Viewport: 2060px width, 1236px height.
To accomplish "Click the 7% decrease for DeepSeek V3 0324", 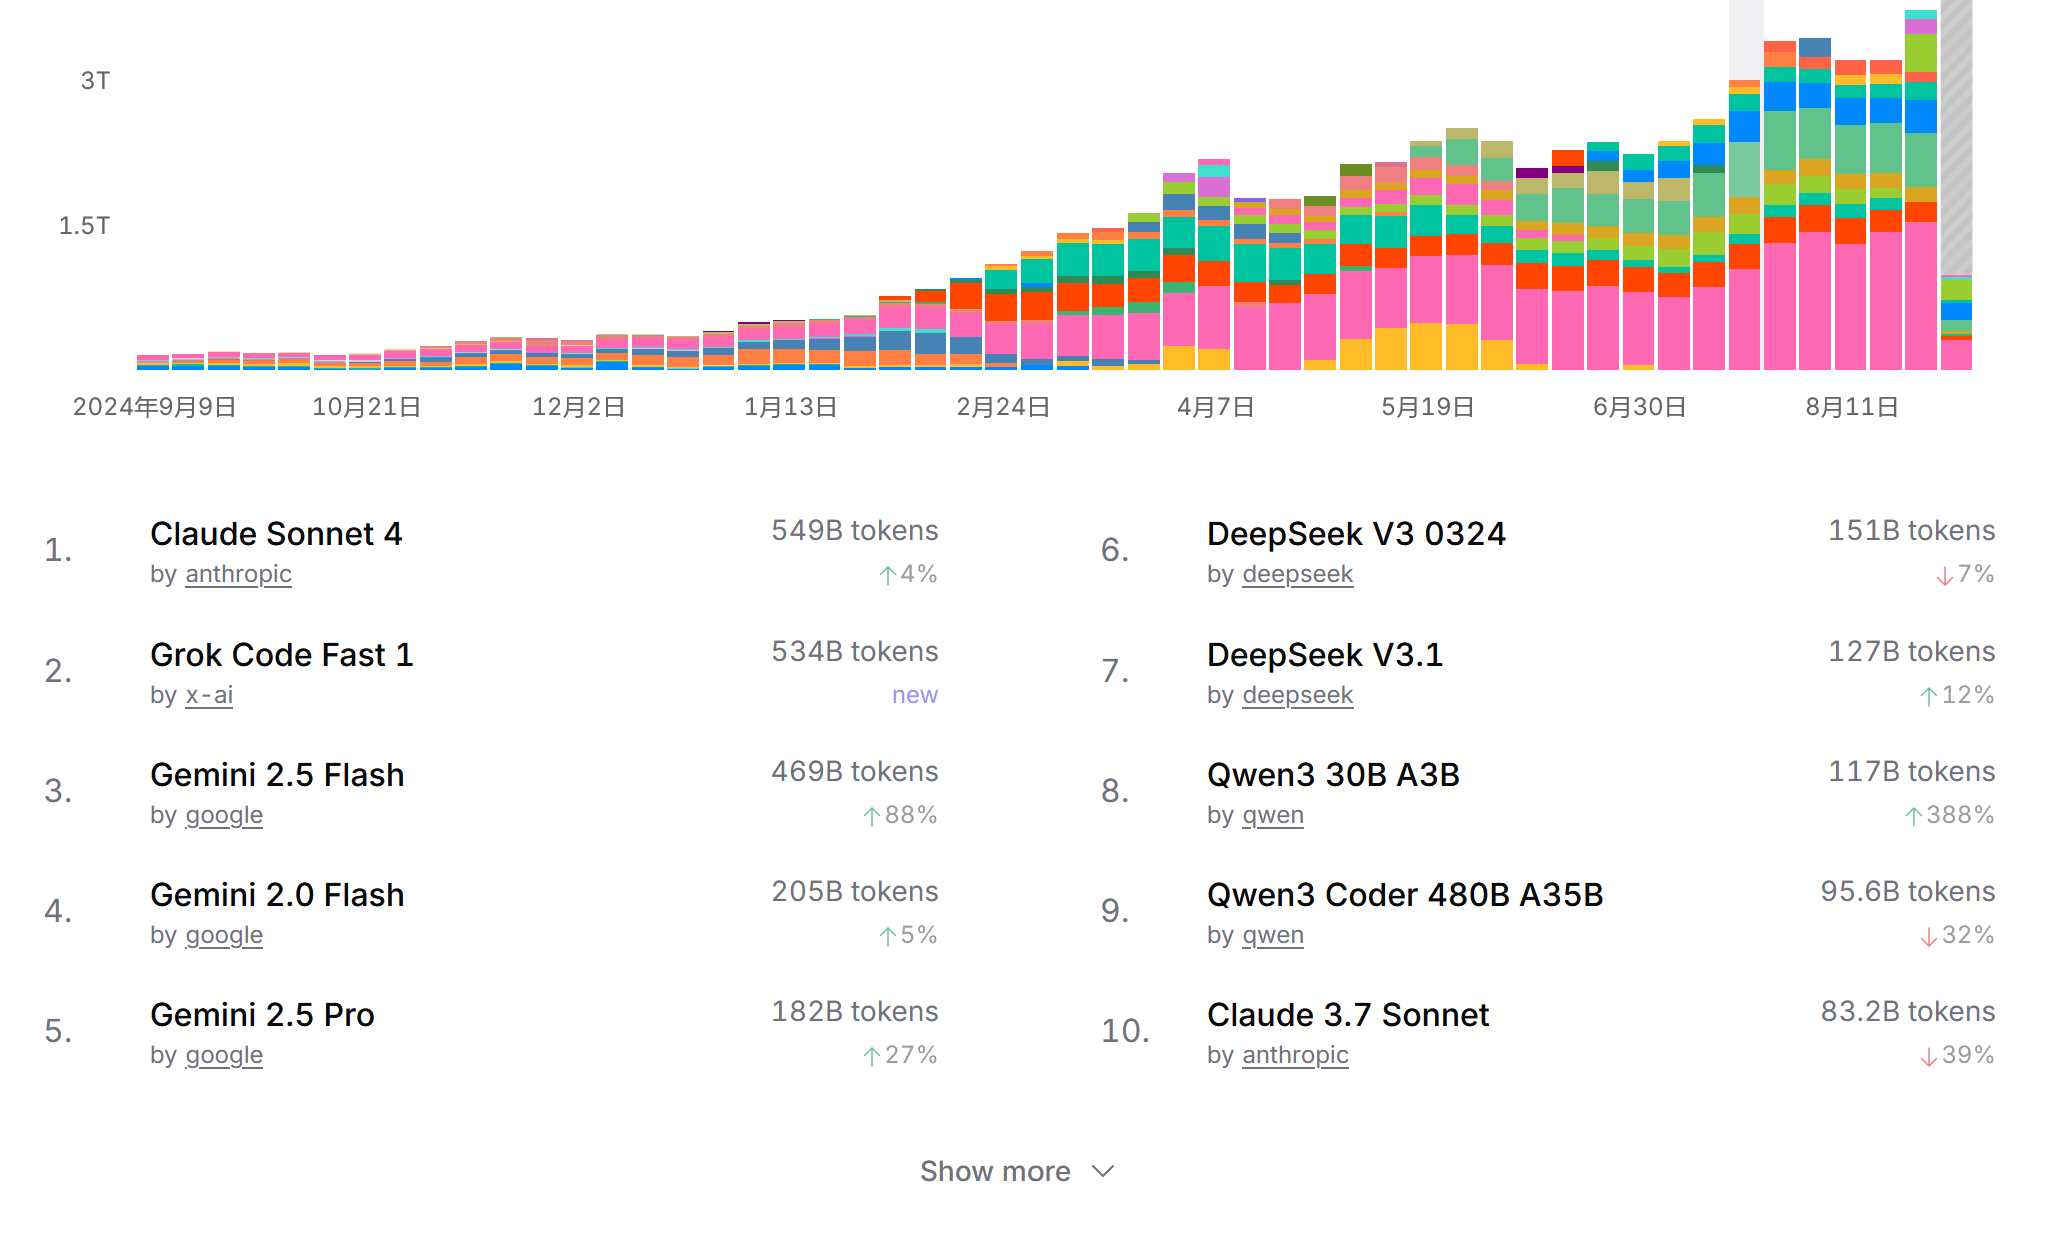I will (1965, 574).
